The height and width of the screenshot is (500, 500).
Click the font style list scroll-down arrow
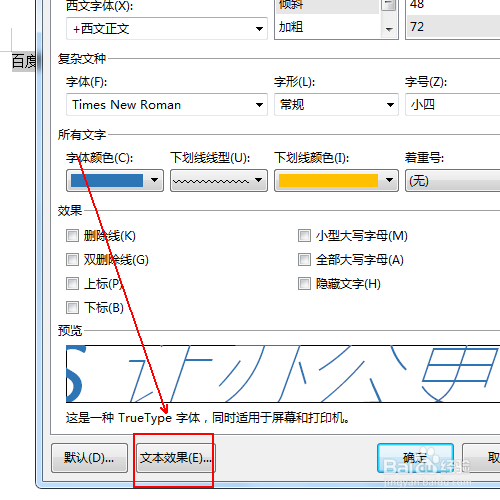389,30
